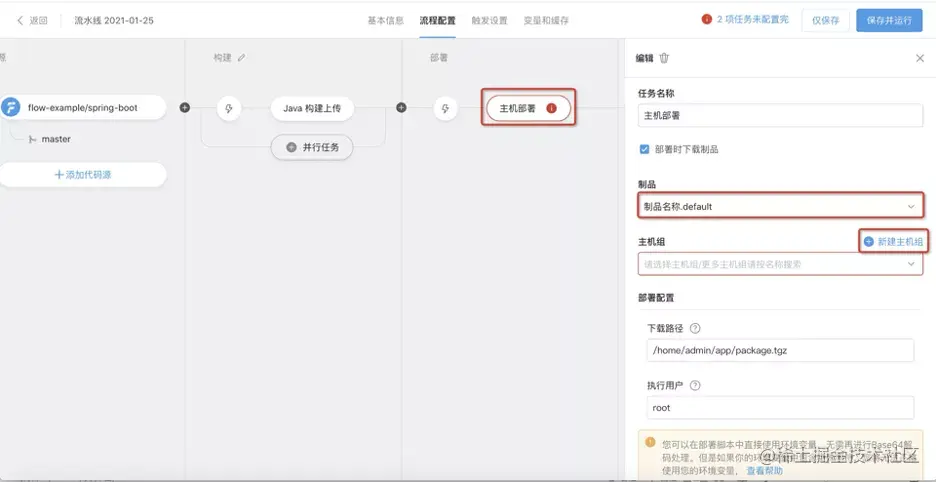Select the 主机部署 task node
Image resolution: width=936 pixels, height=482 pixels.
point(528,109)
